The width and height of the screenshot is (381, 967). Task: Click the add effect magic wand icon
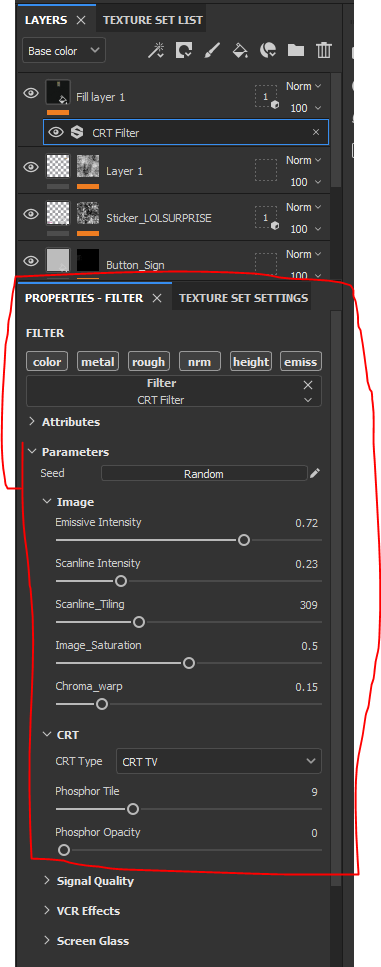pos(155,50)
